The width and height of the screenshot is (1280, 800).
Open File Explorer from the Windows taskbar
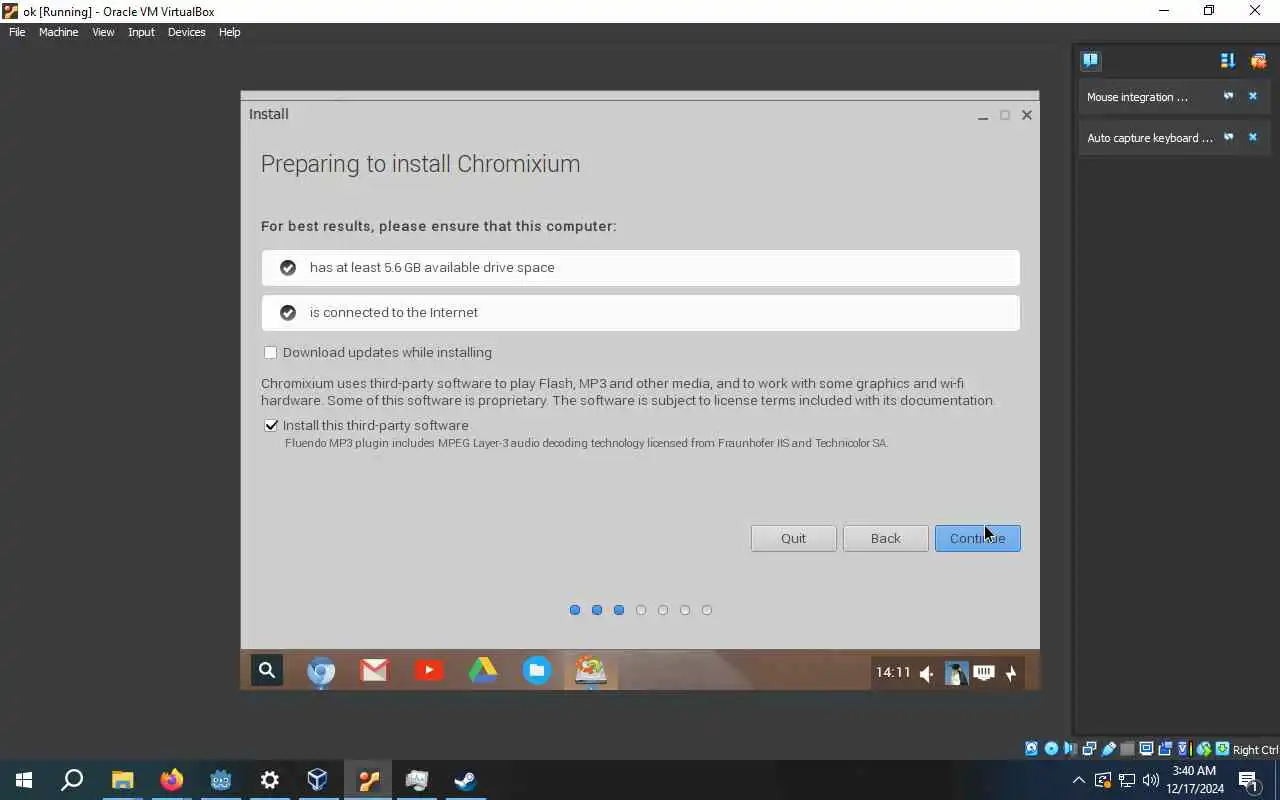click(x=122, y=780)
